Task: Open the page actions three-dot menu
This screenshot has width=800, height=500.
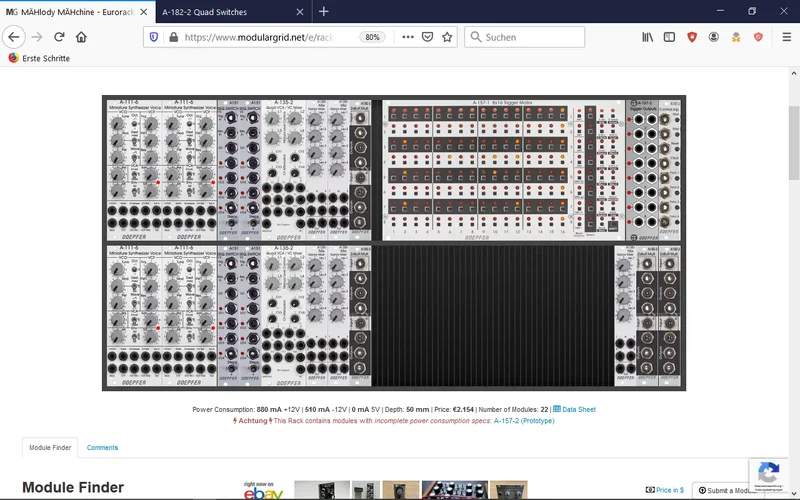Action: (x=408, y=37)
